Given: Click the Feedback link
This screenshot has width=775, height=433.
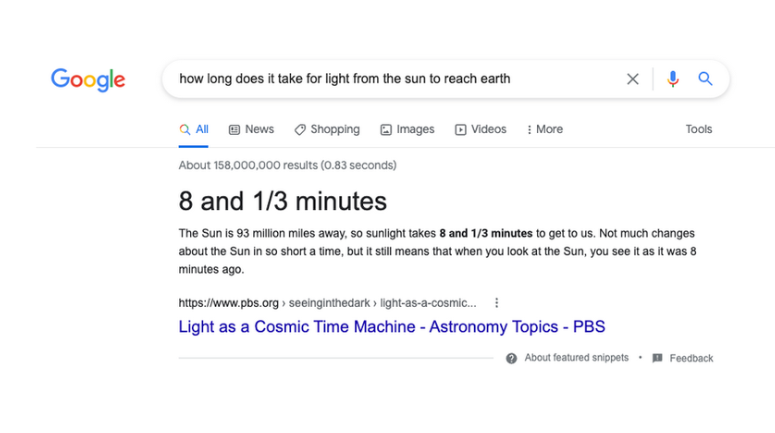Looking at the screenshot, I should tap(691, 358).
